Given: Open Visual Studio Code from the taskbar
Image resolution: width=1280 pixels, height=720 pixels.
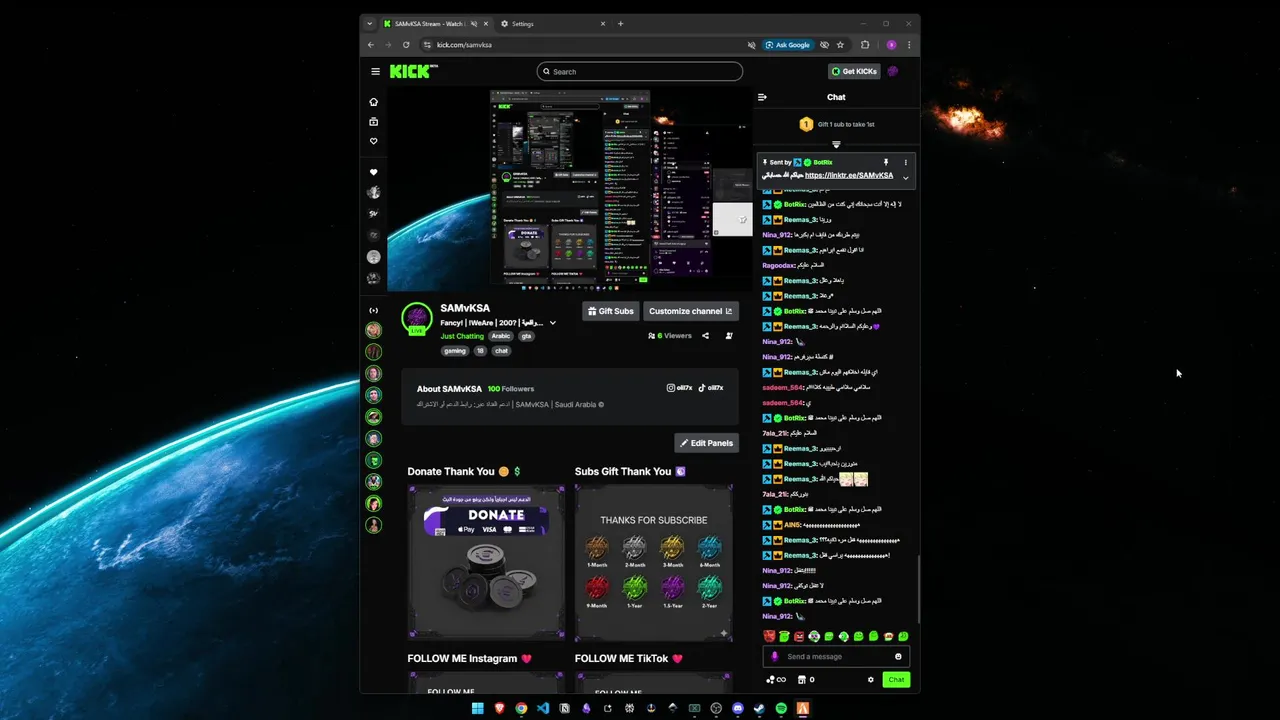Looking at the screenshot, I should [543, 708].
